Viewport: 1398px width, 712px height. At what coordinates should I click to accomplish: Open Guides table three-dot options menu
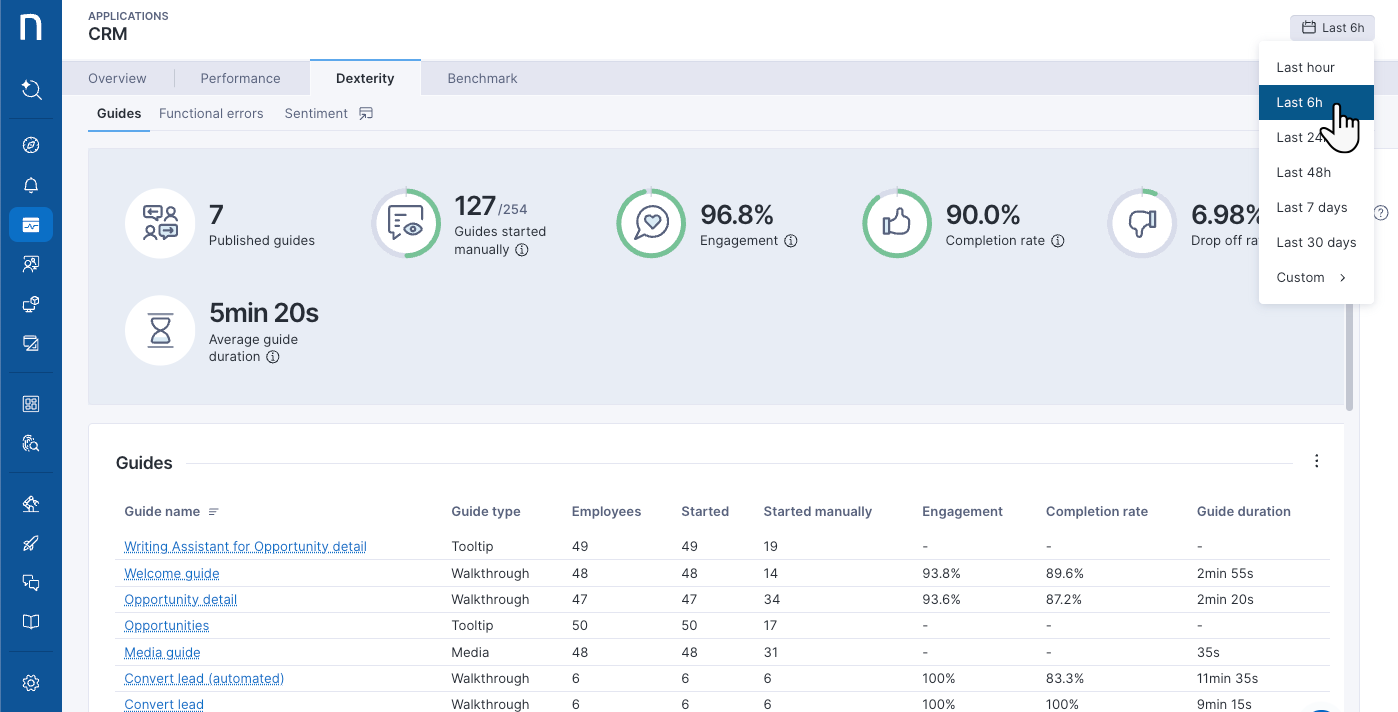tap(1316, 461)
